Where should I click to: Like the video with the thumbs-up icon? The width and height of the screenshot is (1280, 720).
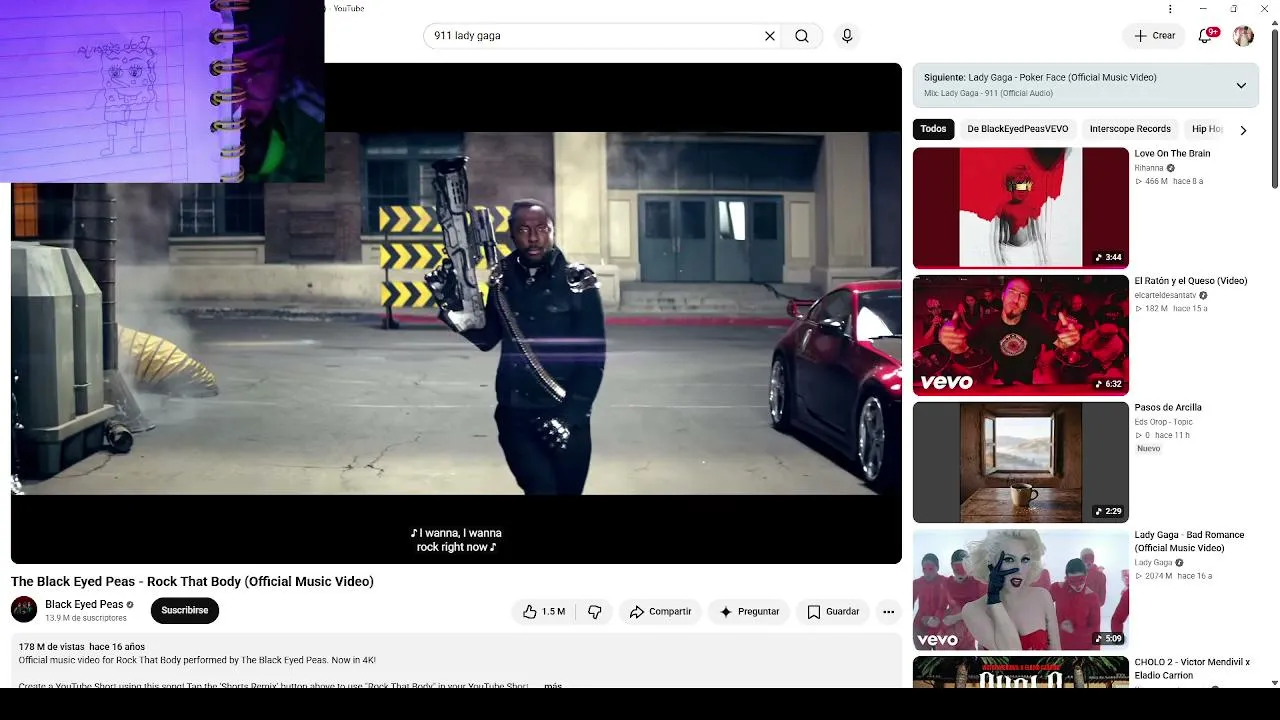pyautogui.click(x=543, y=612)
